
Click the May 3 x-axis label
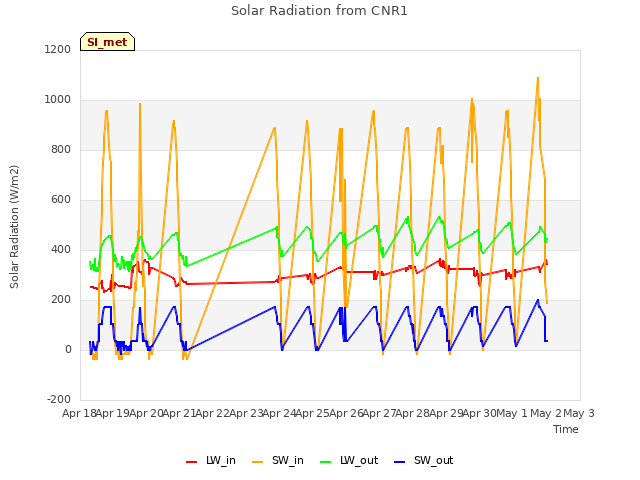[579, 413]
